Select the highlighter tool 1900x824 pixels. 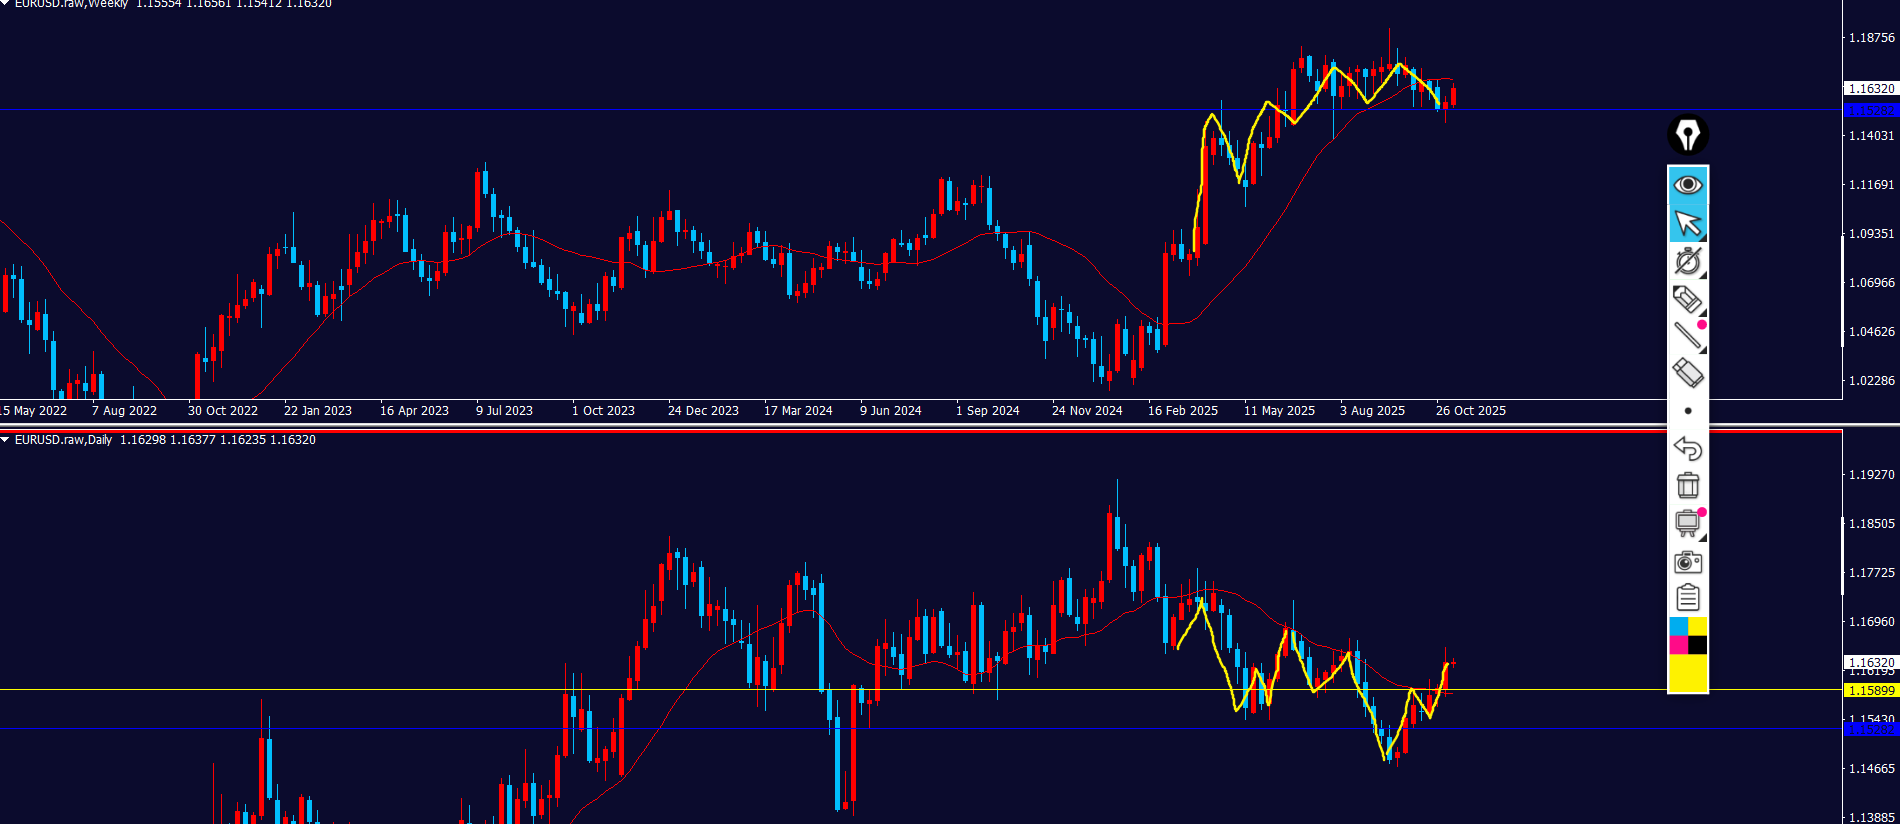1688,299
